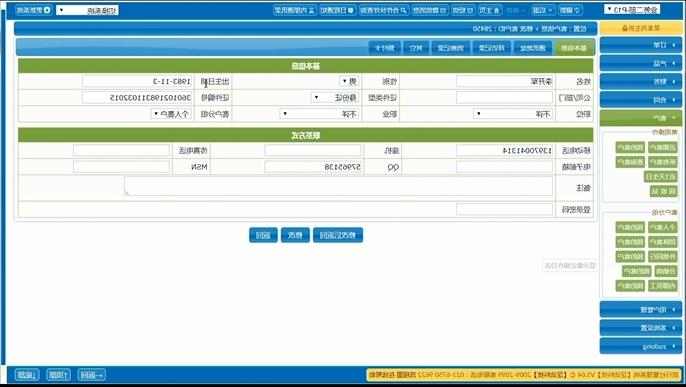Open 合作伙伴查询 search icon button
The image size is (686, 387).
click(x=384, y=10)
